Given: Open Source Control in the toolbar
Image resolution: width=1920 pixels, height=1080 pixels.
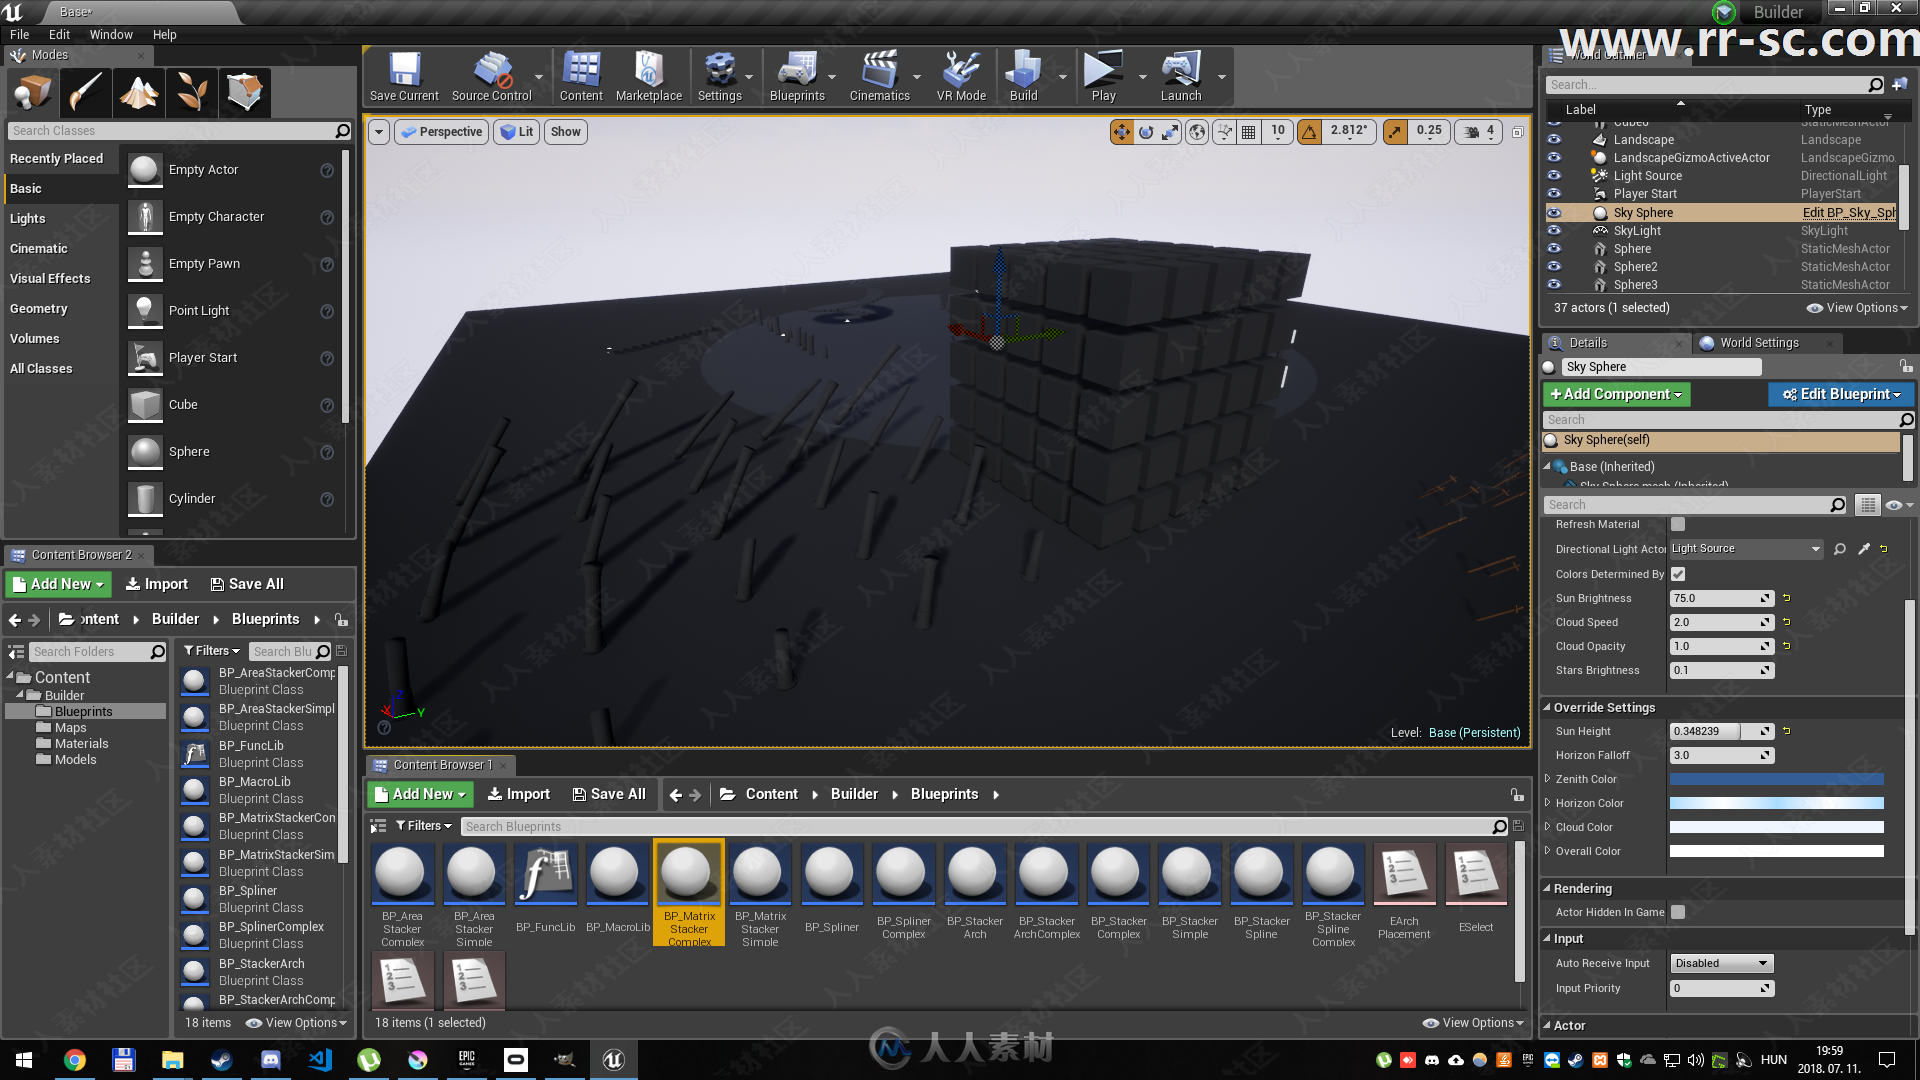Looking at the screenshot, I should [492, 77].
